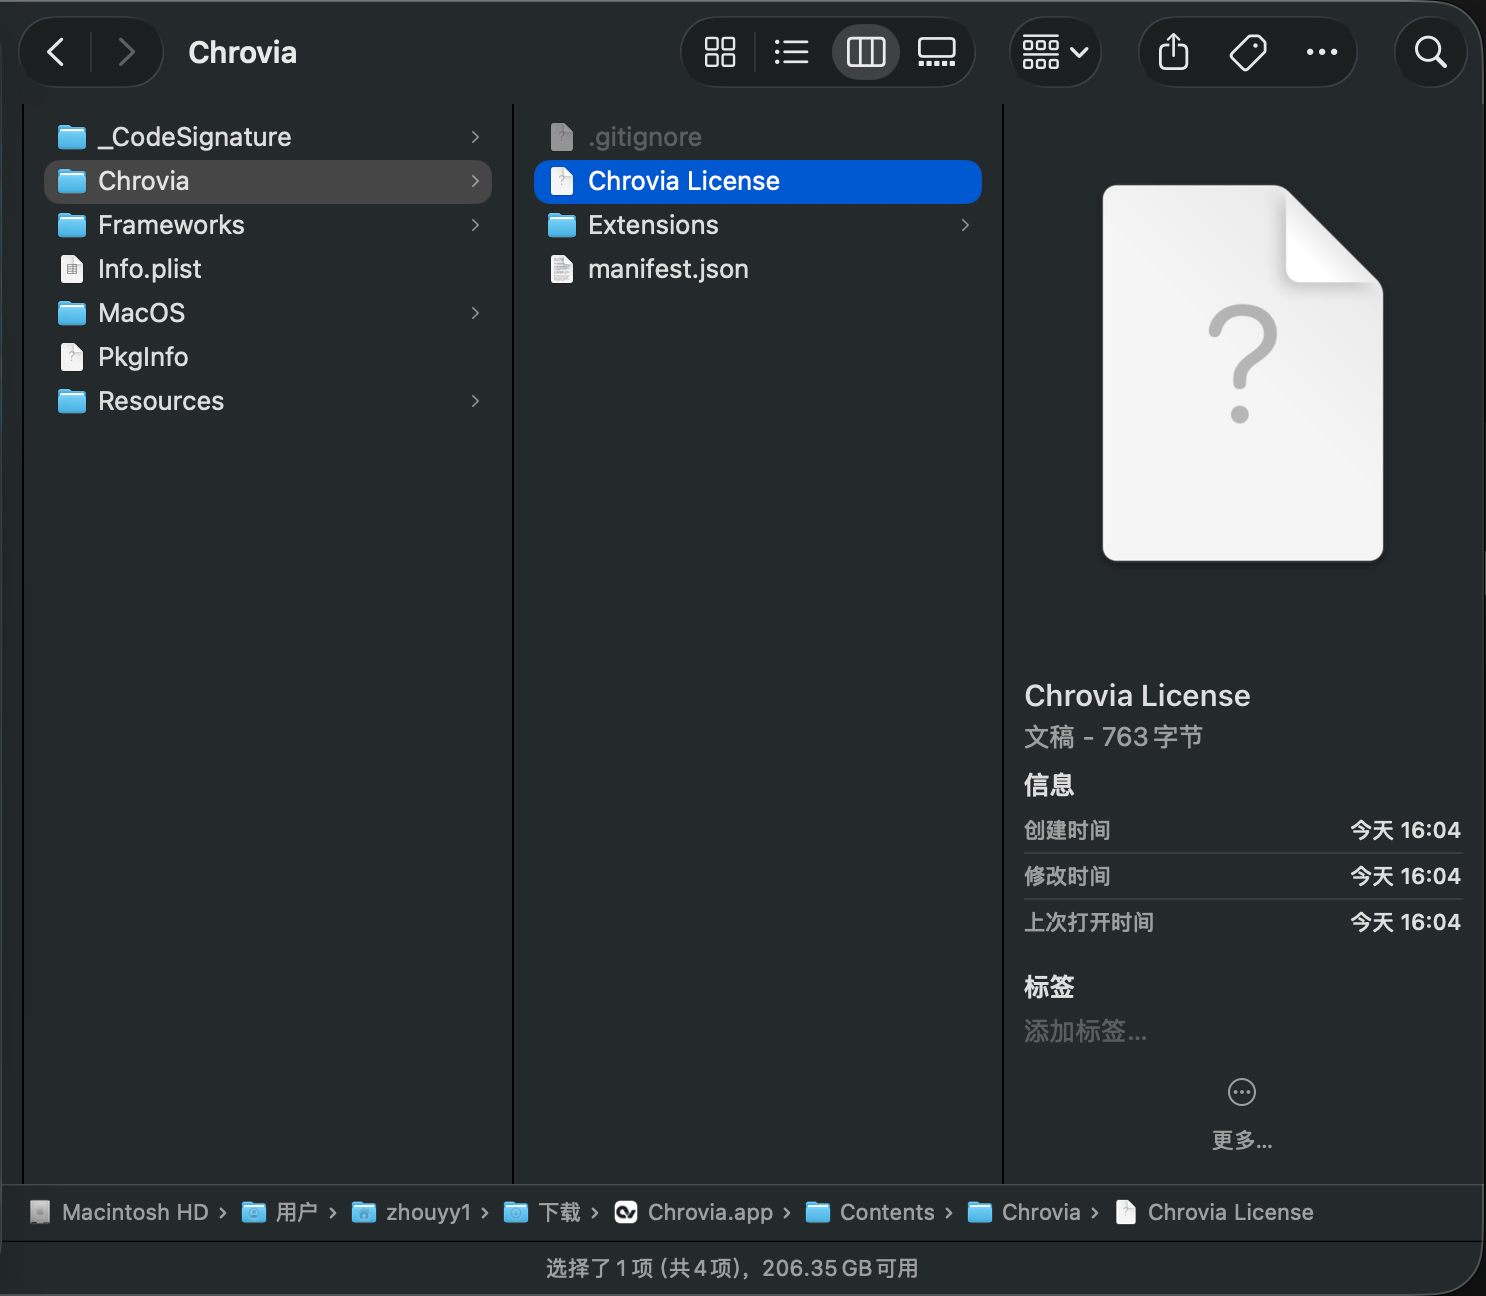Click the PkgInfo document icon

72,357
